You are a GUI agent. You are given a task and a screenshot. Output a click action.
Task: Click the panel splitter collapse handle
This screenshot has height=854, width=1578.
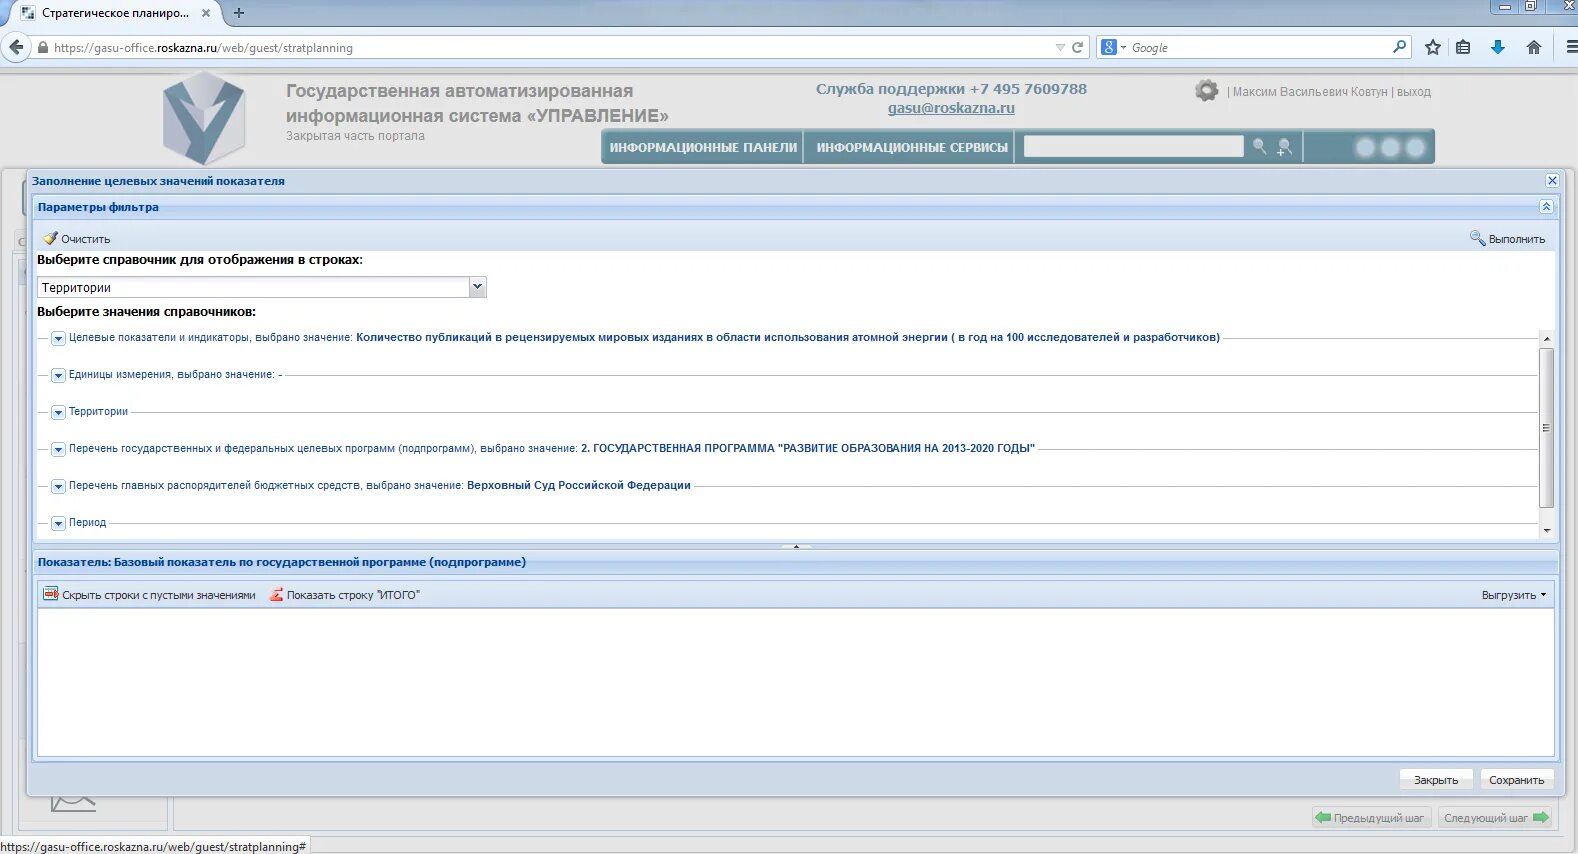[x=796, y=546]
